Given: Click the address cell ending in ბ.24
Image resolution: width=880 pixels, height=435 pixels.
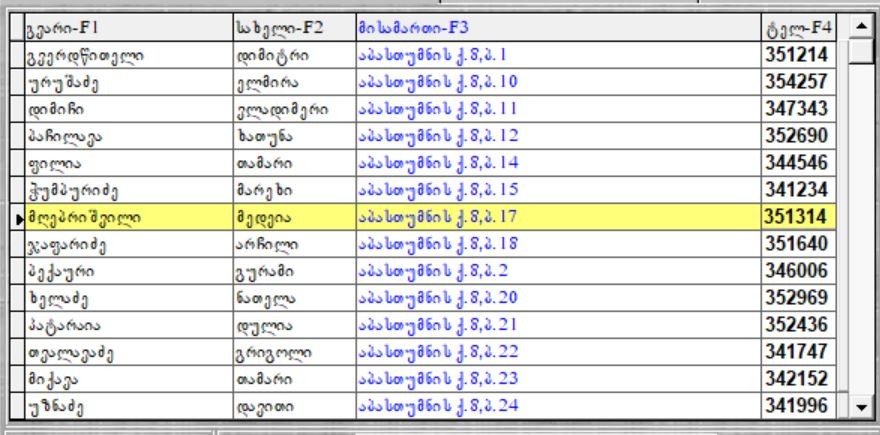Looking at the screenshot, I should coord(558,405).
